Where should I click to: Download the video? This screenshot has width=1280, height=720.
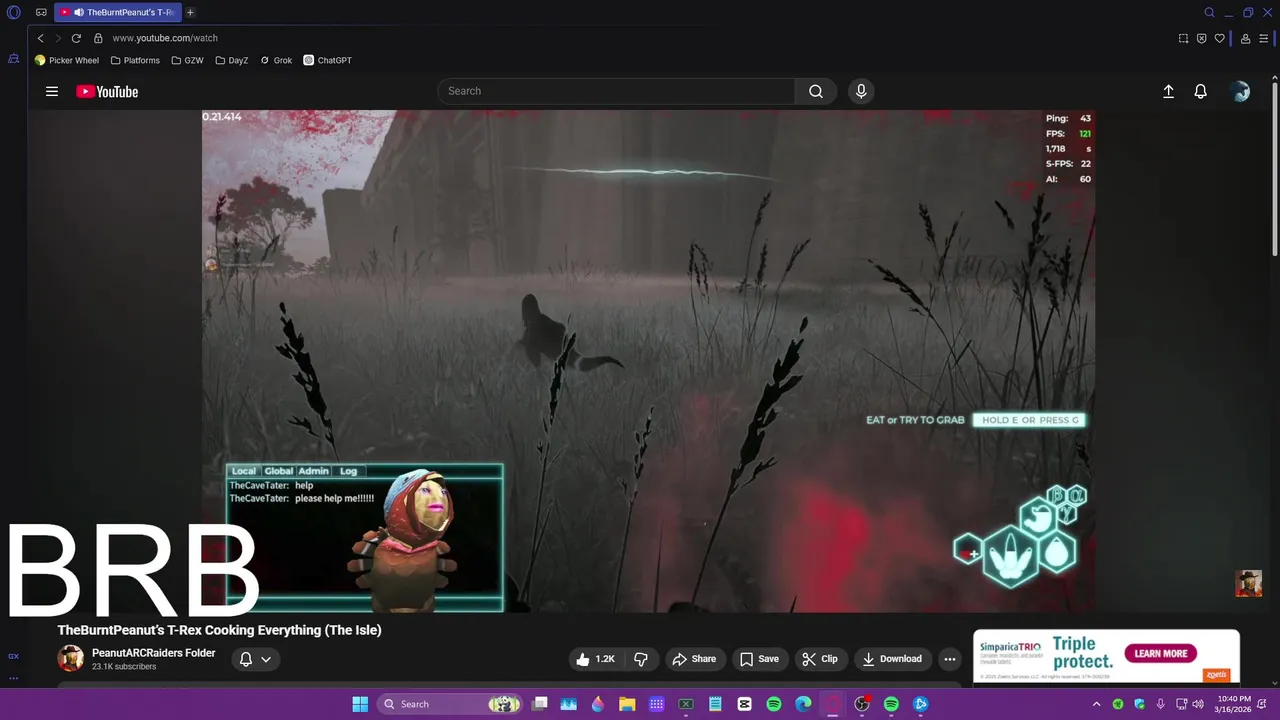pyautogui.click(x=892, y=659)
